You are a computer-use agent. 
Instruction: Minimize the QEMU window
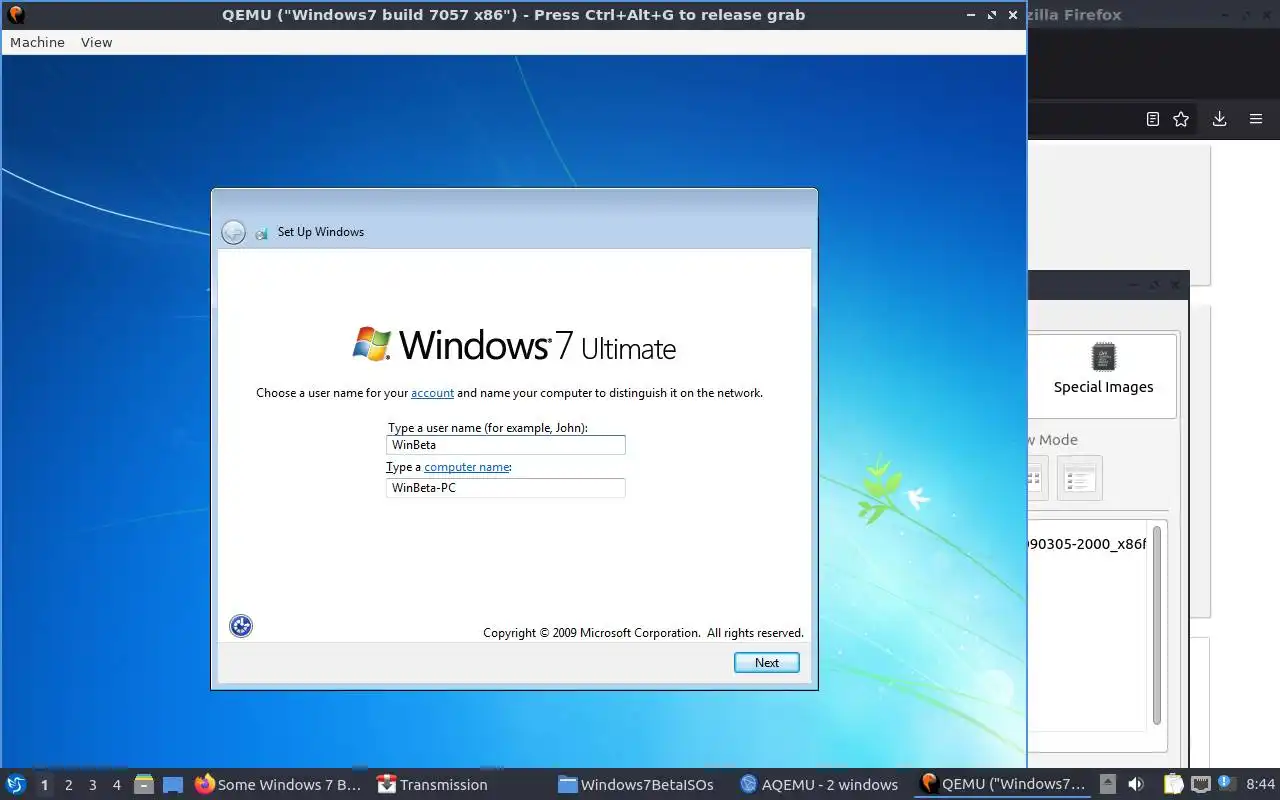971,15
